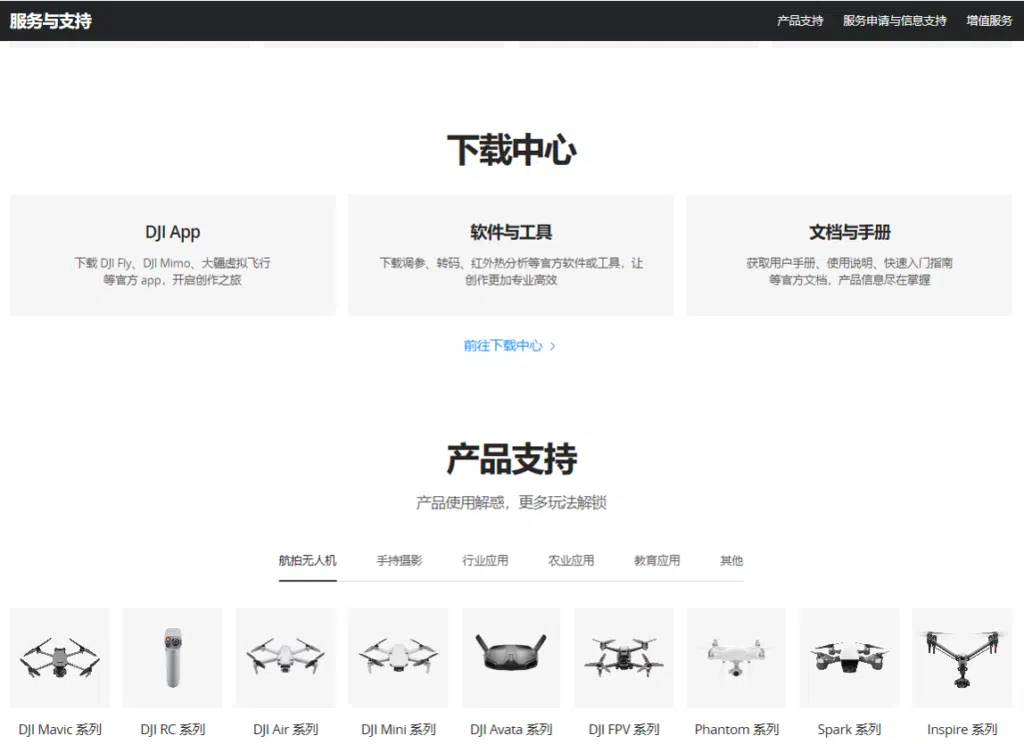Click the DJI FPV 系列 label
This screenshot has width=1024, height=744.
tap(624, 729)
